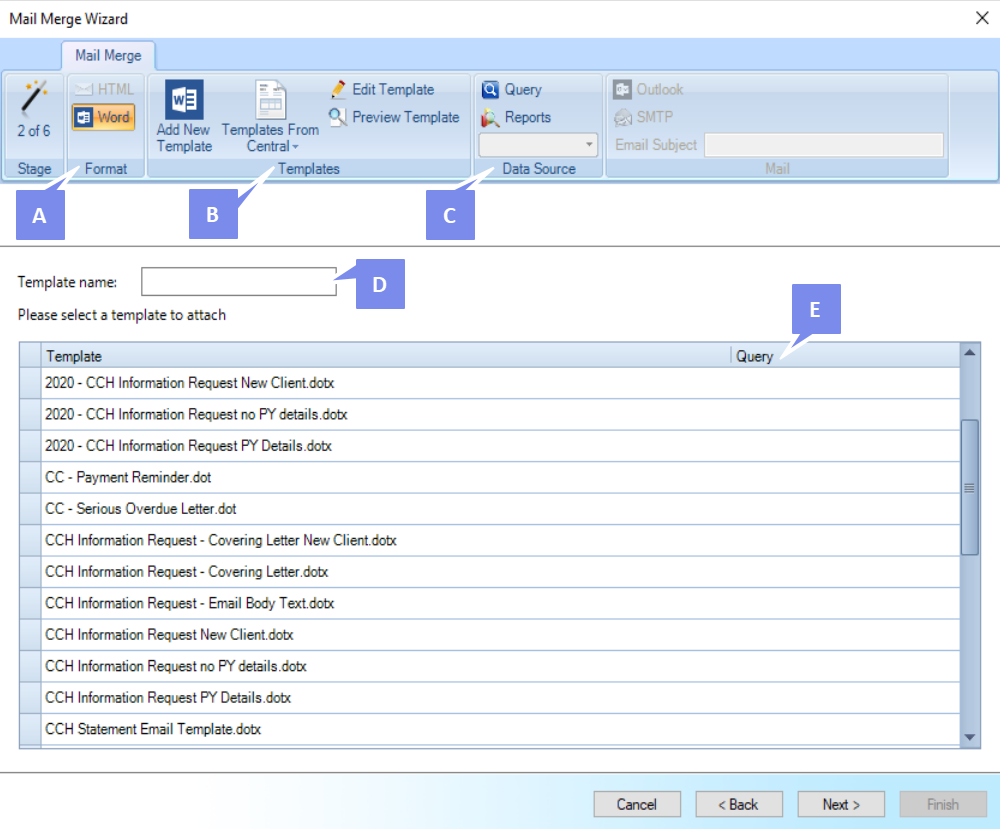Click the row selector beside CC - Payment Reminder.dot
The image size is (1000, 829).
pyautogui.click(x=30, y=477)
